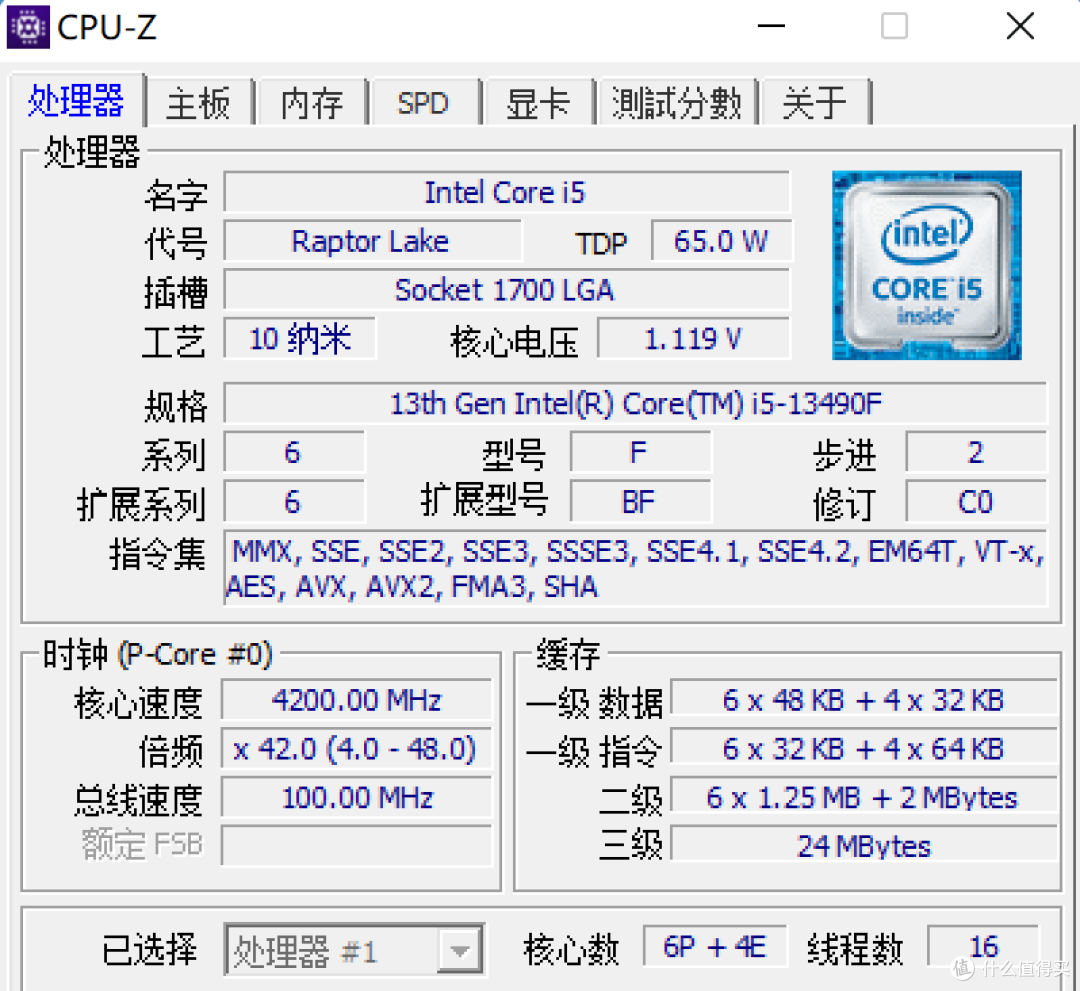Open the 测试分数 tab
The image size is (1080, 991).
[677, 102]
